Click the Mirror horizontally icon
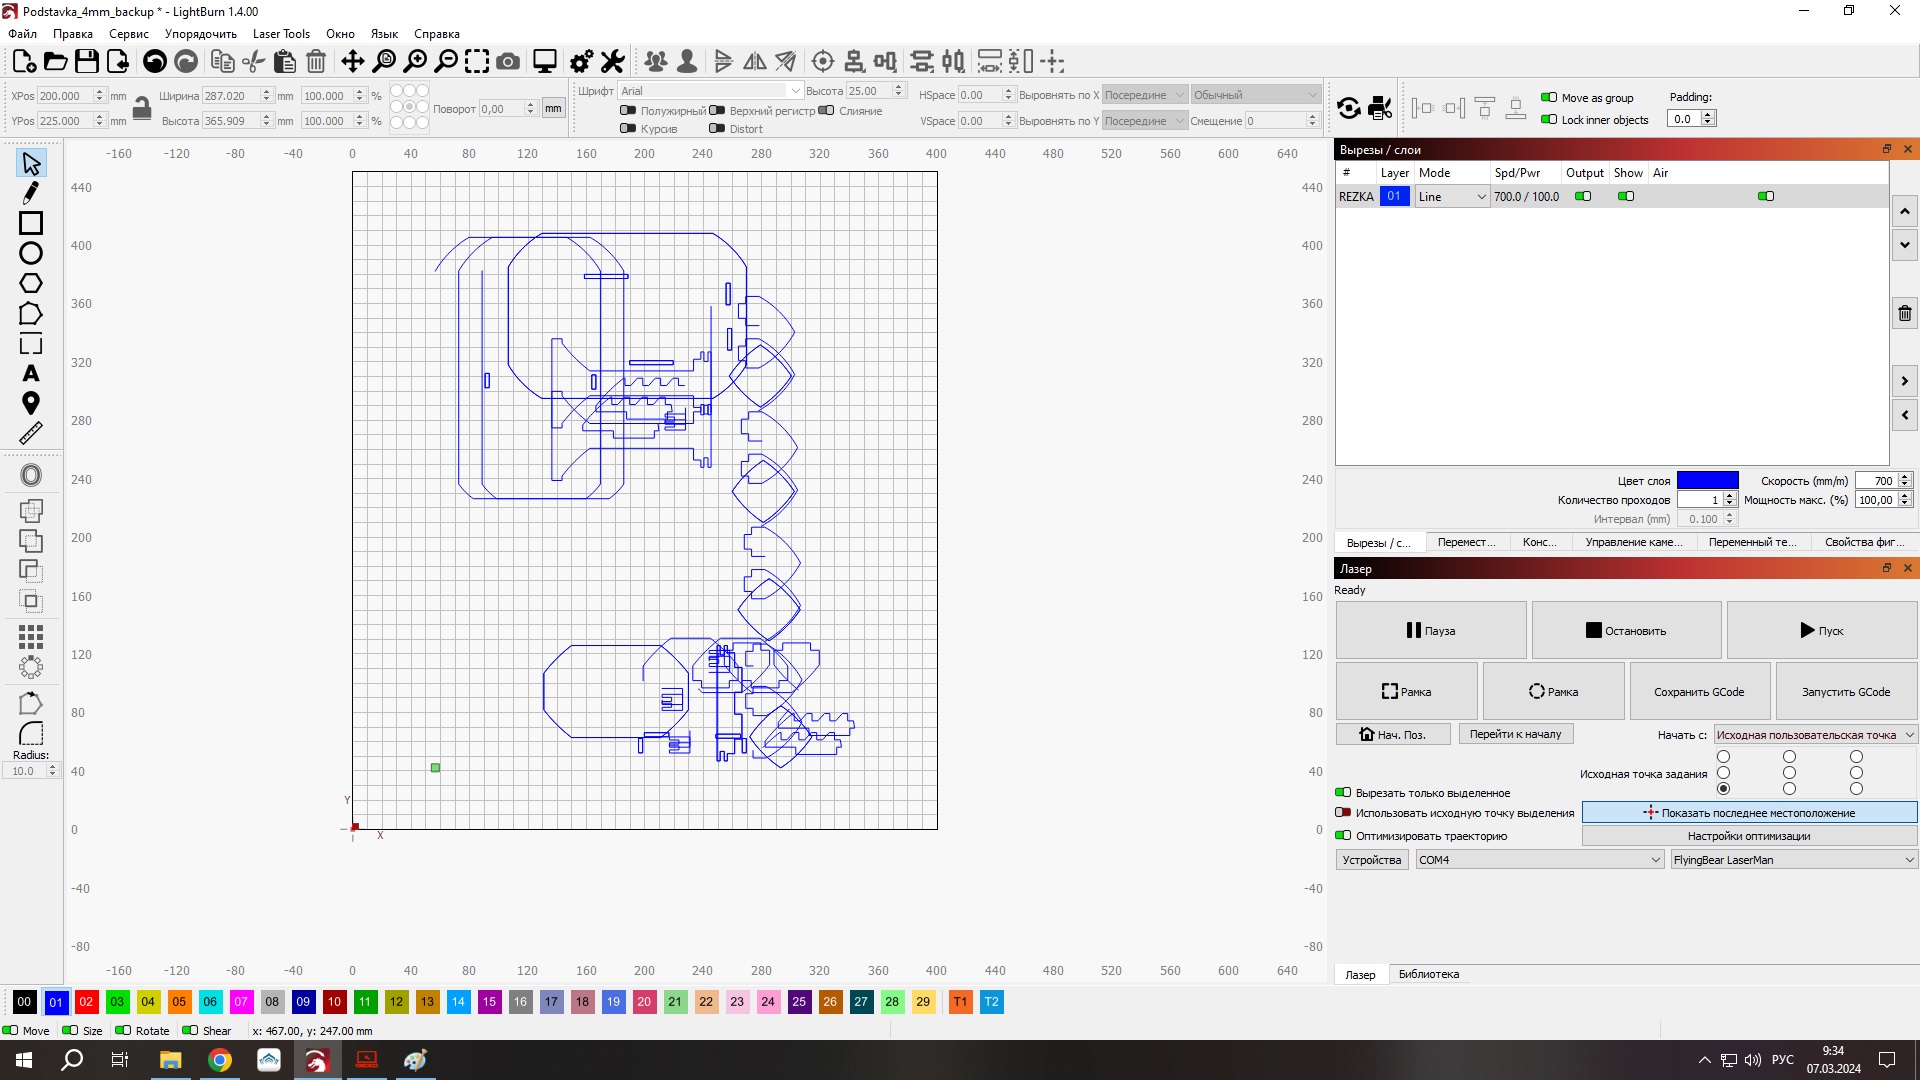Viewport: 1920px width, 1080px height. coord(755,62)
